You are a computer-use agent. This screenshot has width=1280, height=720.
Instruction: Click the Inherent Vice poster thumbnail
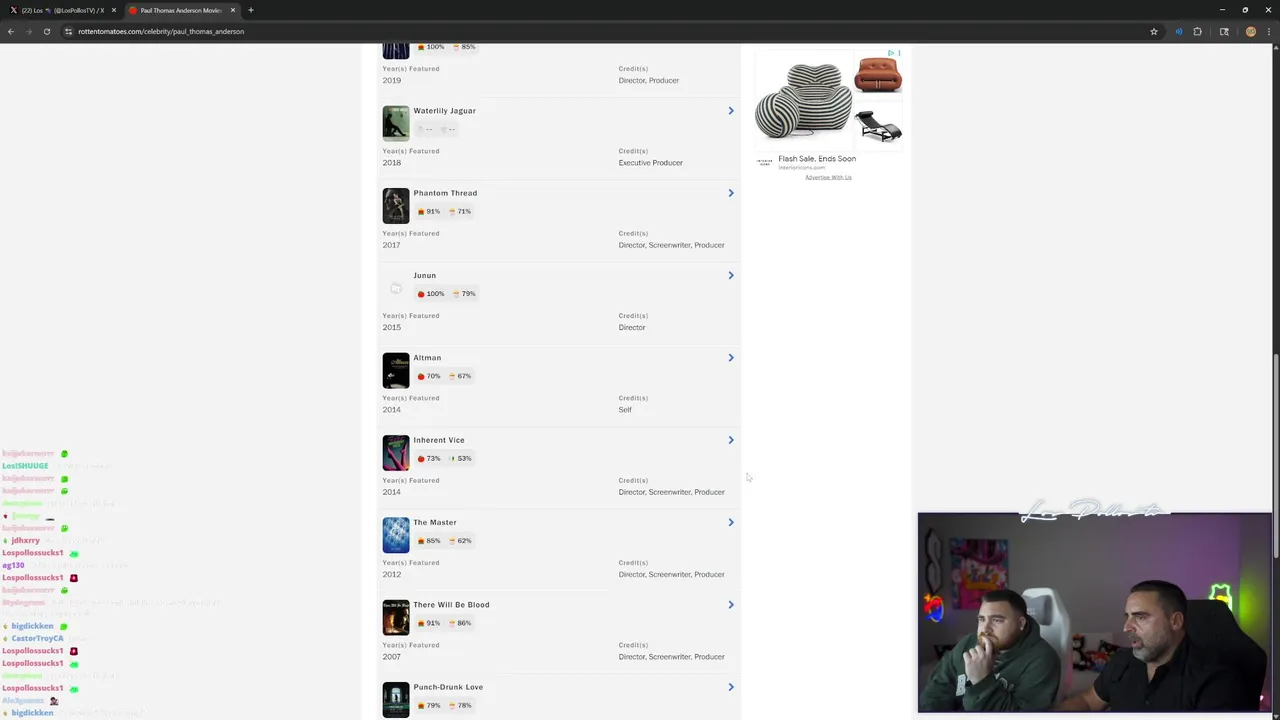point(396,453)
